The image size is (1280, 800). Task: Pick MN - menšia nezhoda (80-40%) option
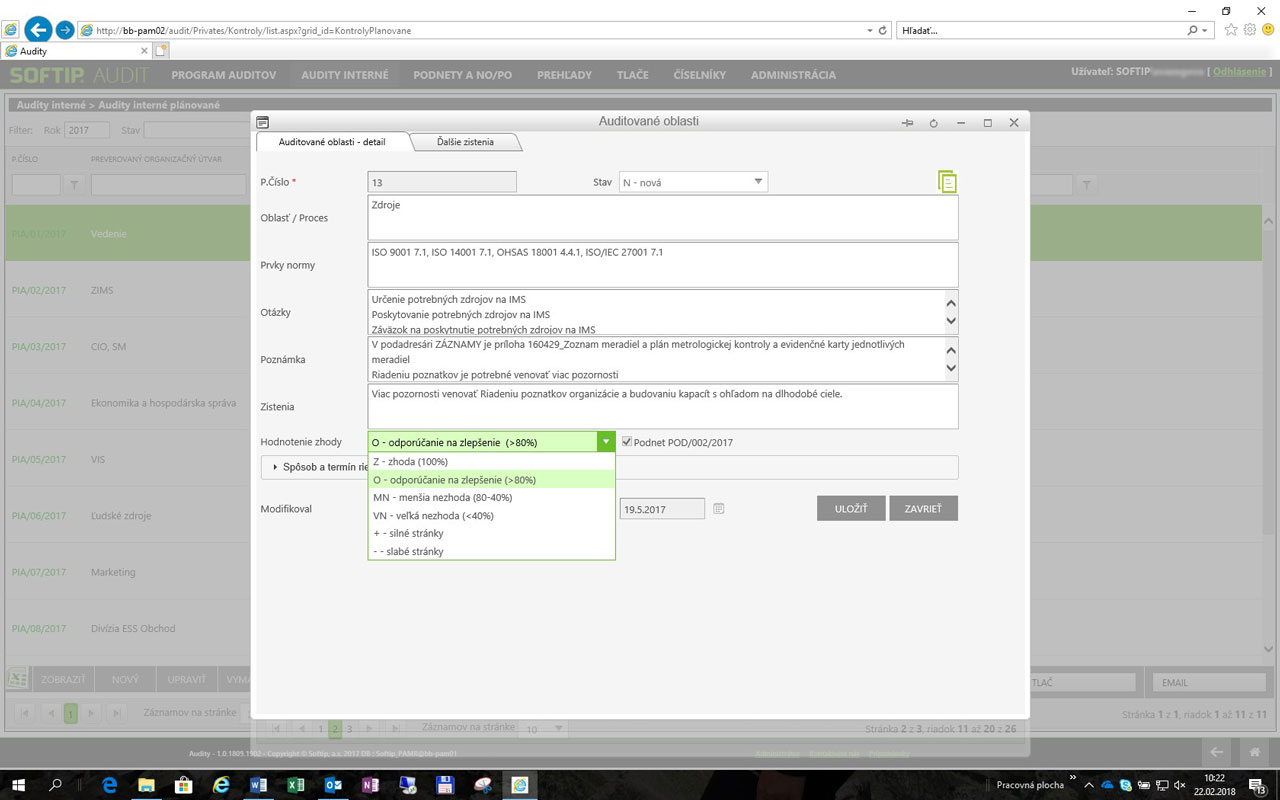pos(442,498)
